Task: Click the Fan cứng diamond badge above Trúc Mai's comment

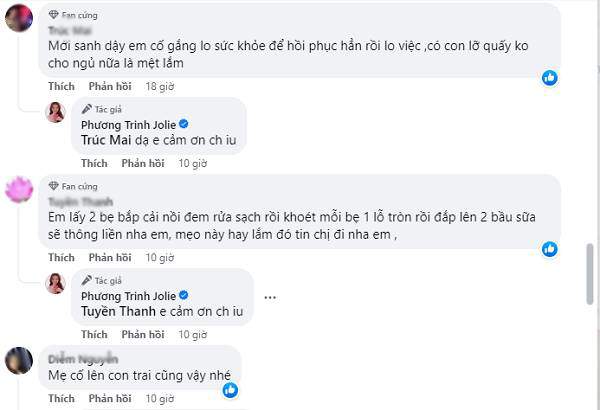Action: (53, 17)
